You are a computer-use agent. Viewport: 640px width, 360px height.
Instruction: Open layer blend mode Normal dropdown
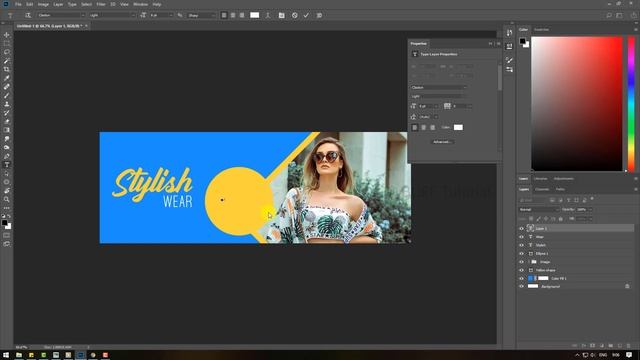[539, 209]
